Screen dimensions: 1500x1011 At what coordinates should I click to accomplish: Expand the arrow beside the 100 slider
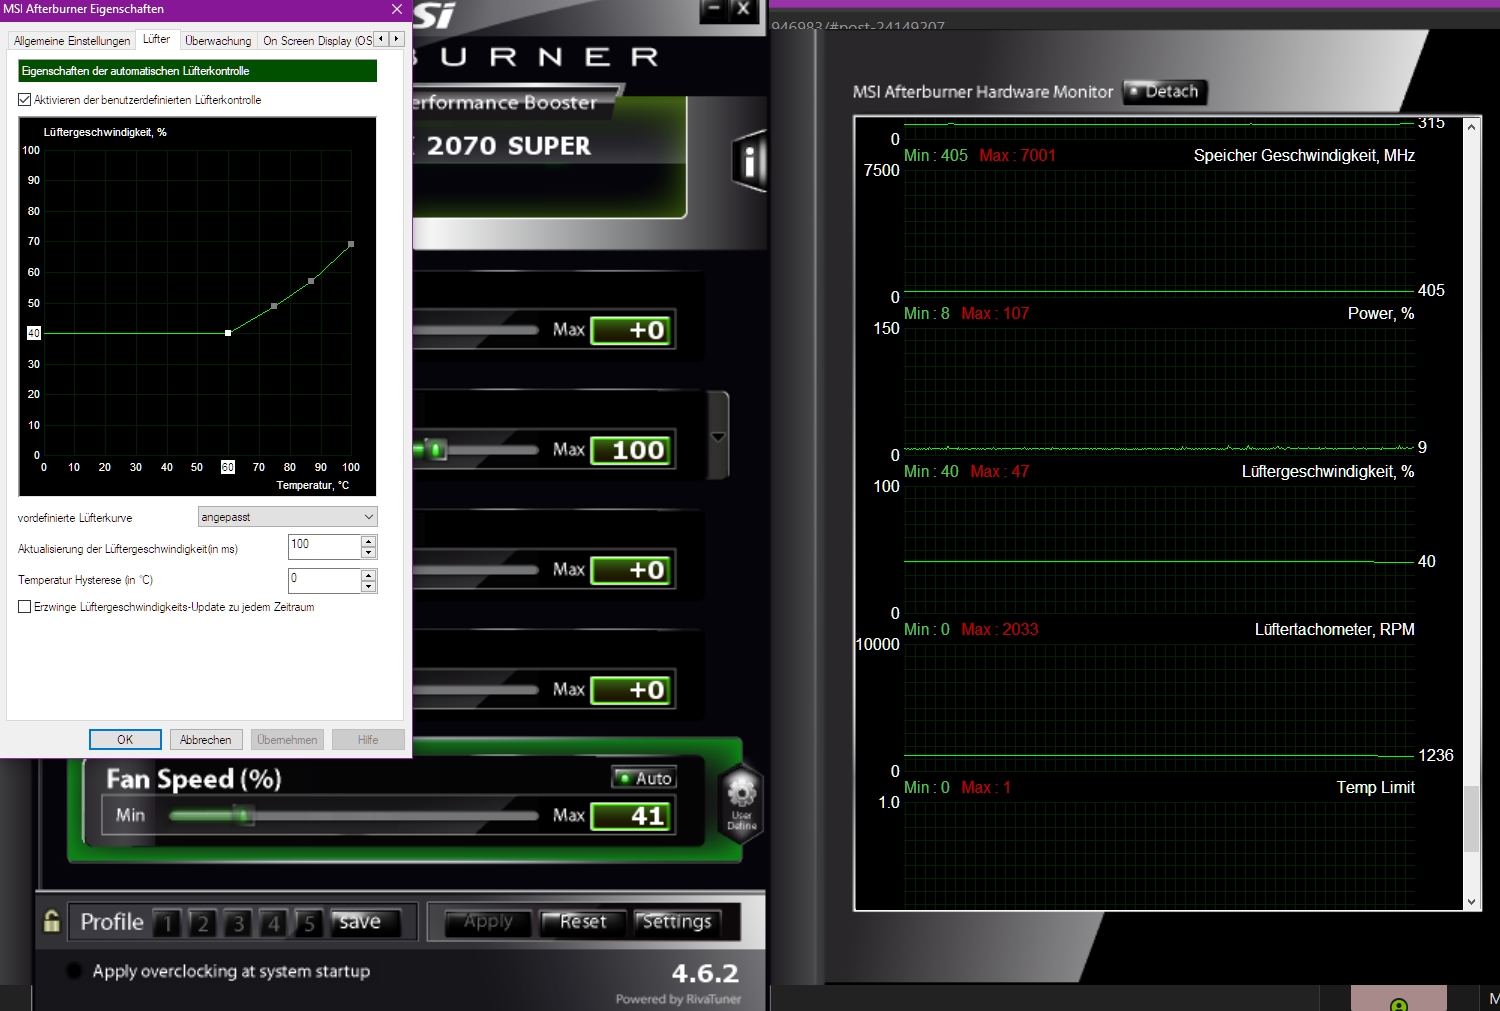click(718, 437)
